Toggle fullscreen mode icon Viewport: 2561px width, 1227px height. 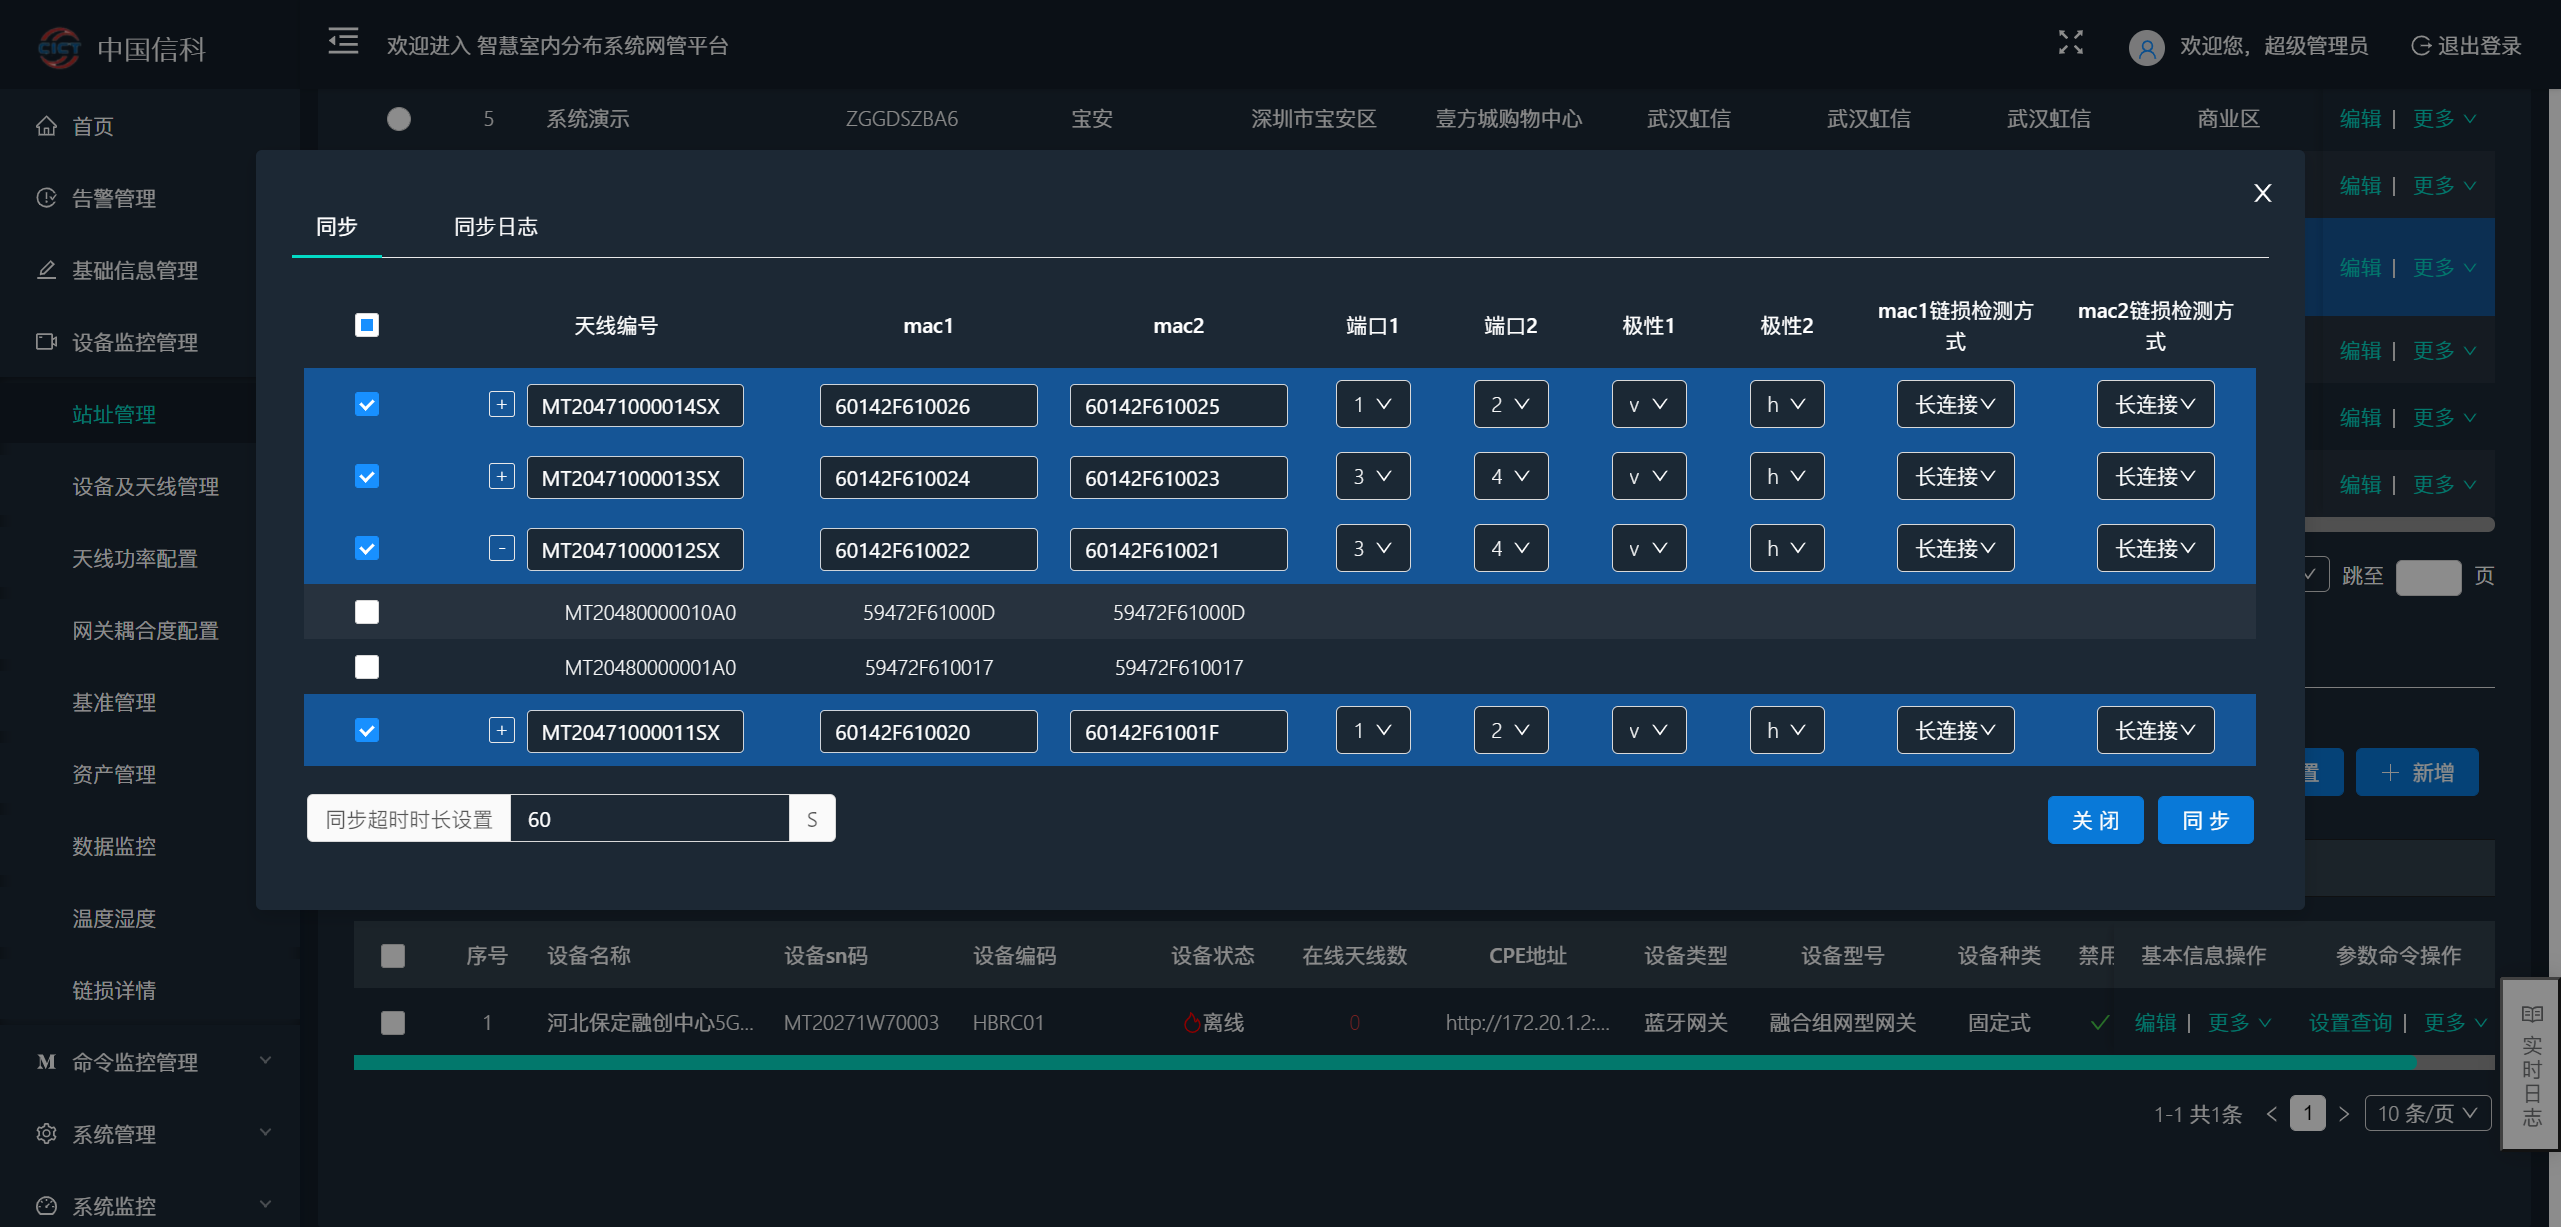2070,42
